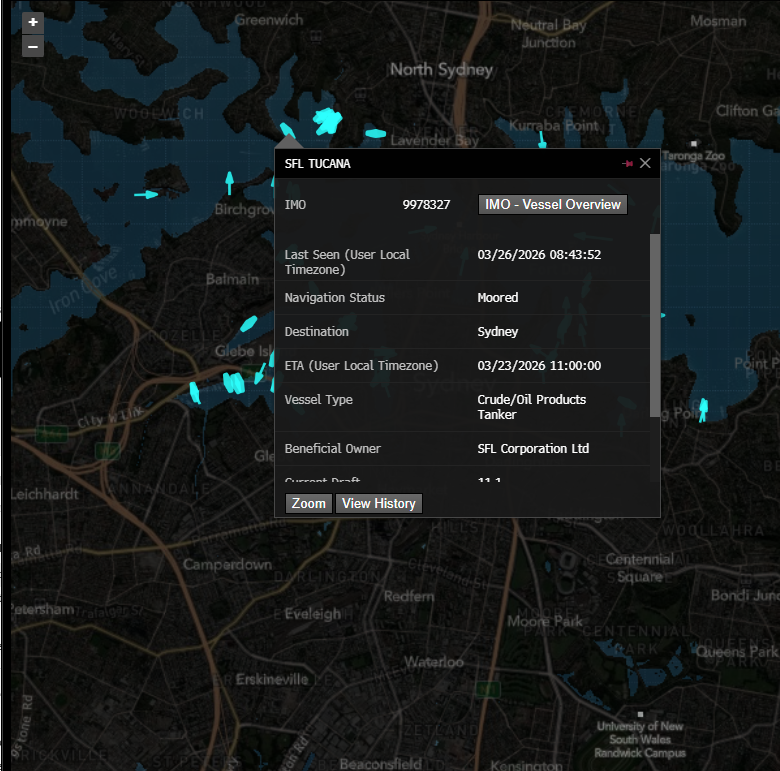780x771 pixels.
Task: Select vessel marker below Kurraba Point
Action: point(542,139)
